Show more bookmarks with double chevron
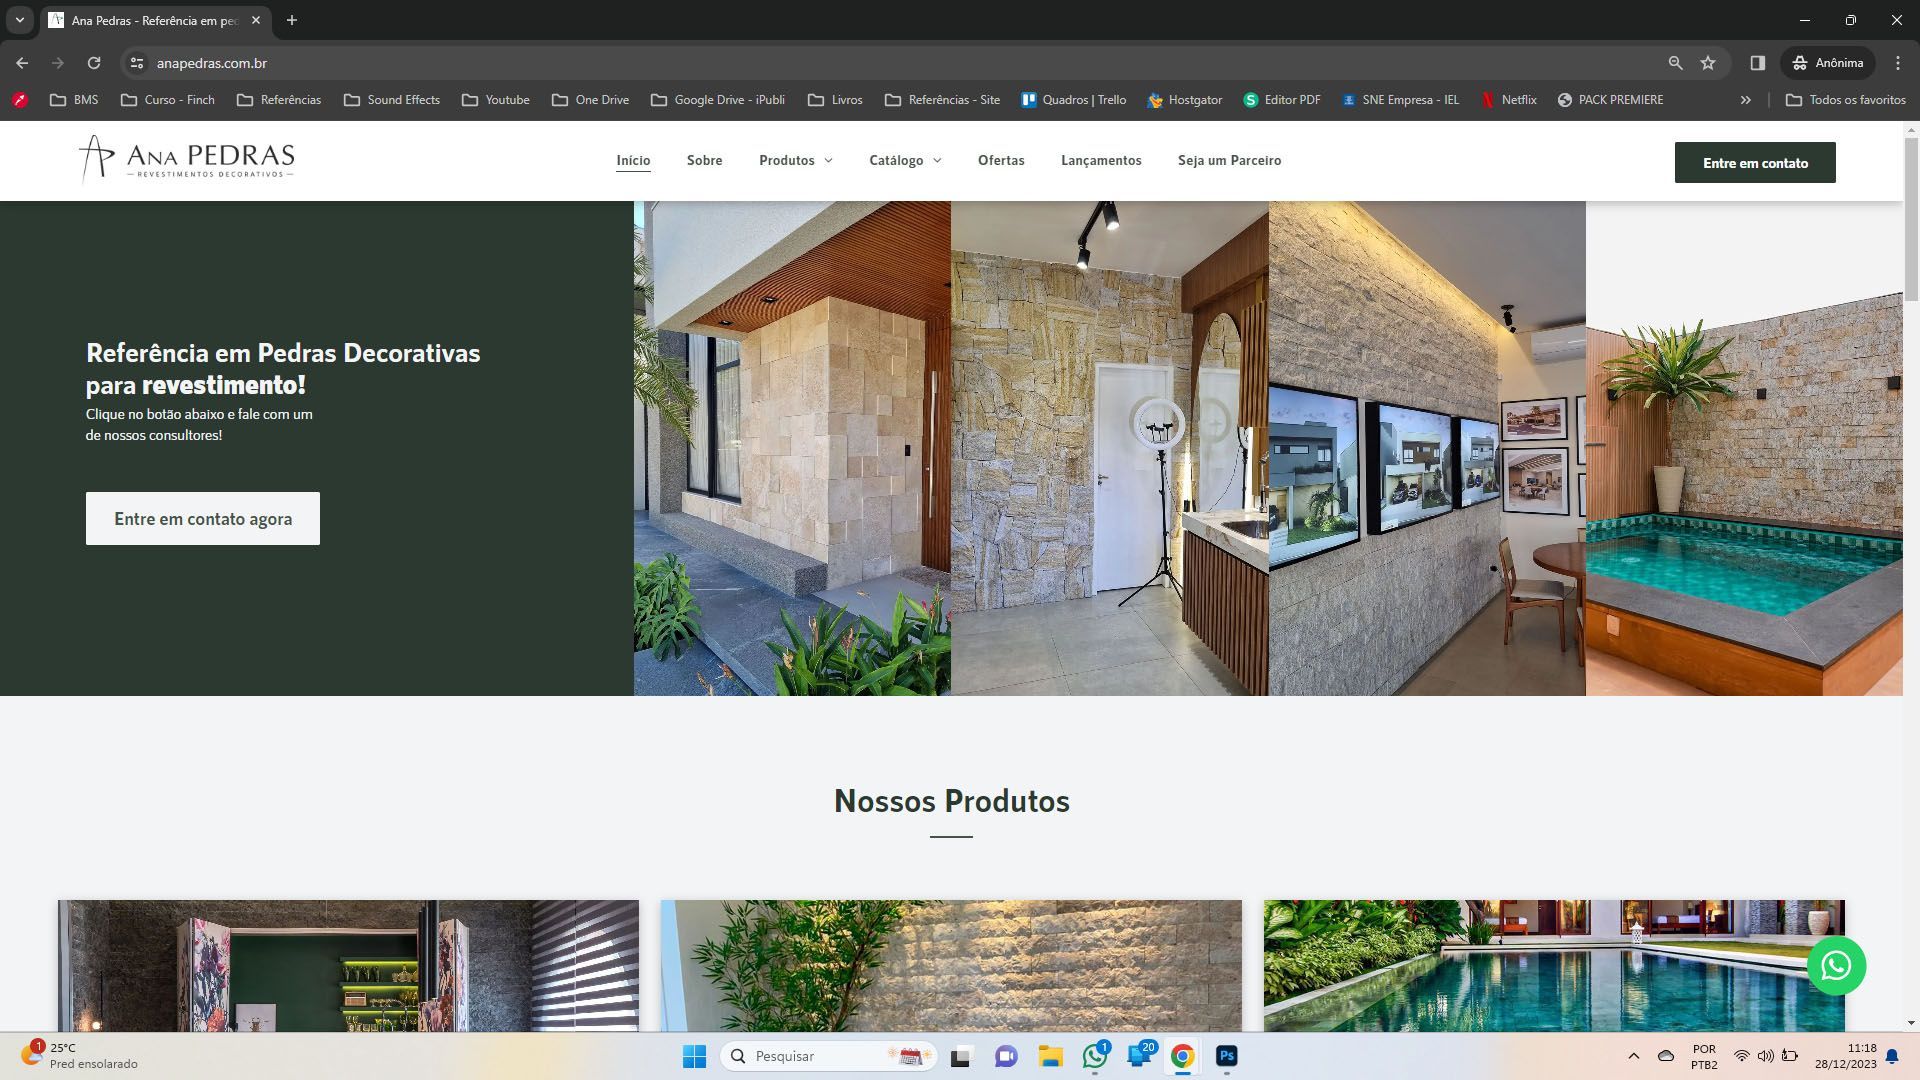Viewport: 1920px width, 1080px height. (x=1745, y=100)
